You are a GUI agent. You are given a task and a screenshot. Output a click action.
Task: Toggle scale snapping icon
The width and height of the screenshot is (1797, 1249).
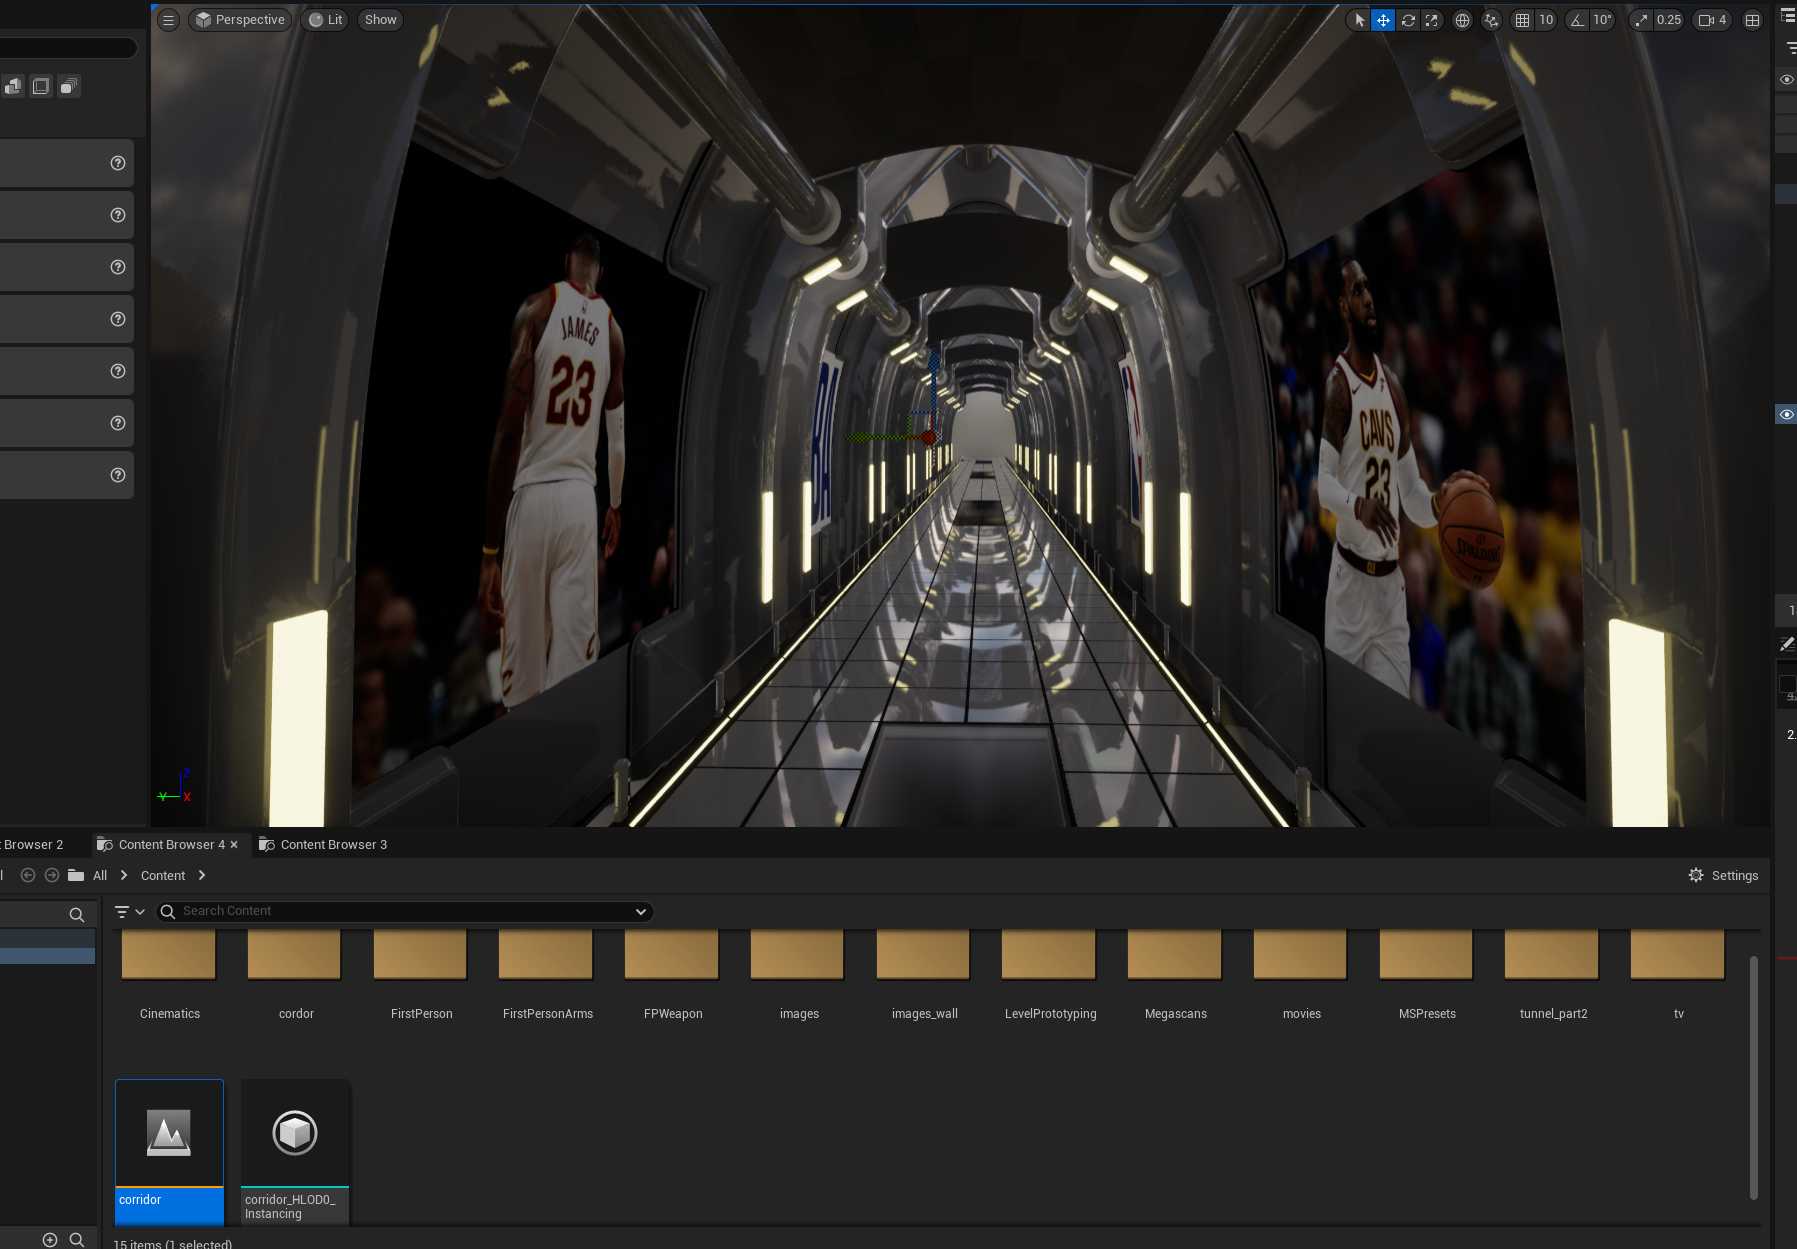pyautogui.click(x=1641, y=20)
